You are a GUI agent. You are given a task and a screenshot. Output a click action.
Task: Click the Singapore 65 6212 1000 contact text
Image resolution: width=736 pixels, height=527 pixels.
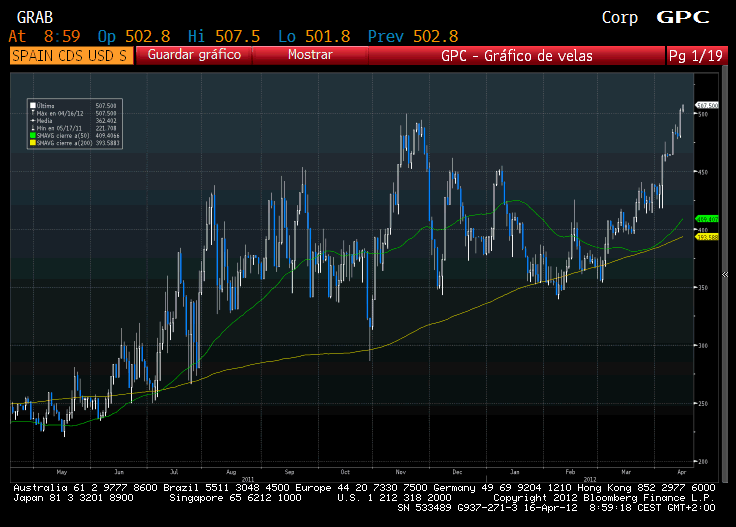pos(235,498)
